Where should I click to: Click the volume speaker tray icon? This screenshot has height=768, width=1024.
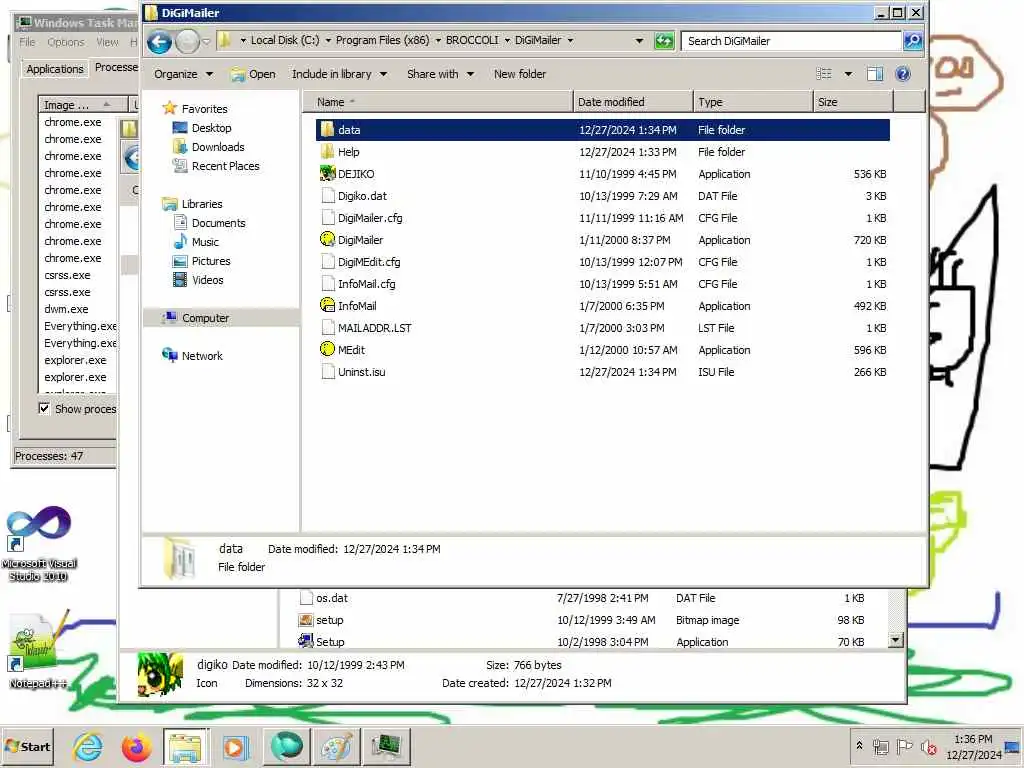pyautogui.click(x=928, y=746)
